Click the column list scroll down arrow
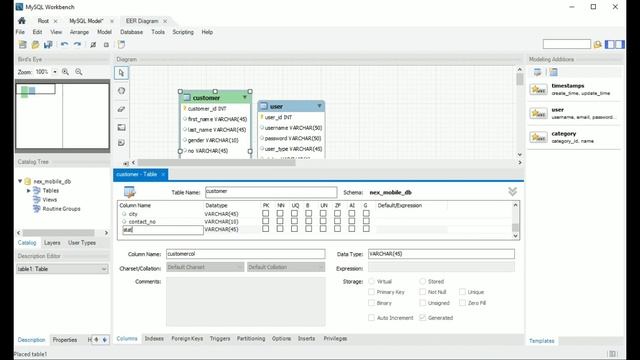Screen dimensions: 640x360 pyautogui.click(x=516, y=236)
